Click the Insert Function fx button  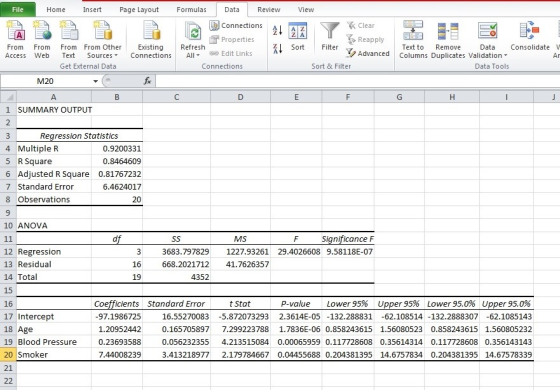(x=148, y=81)
